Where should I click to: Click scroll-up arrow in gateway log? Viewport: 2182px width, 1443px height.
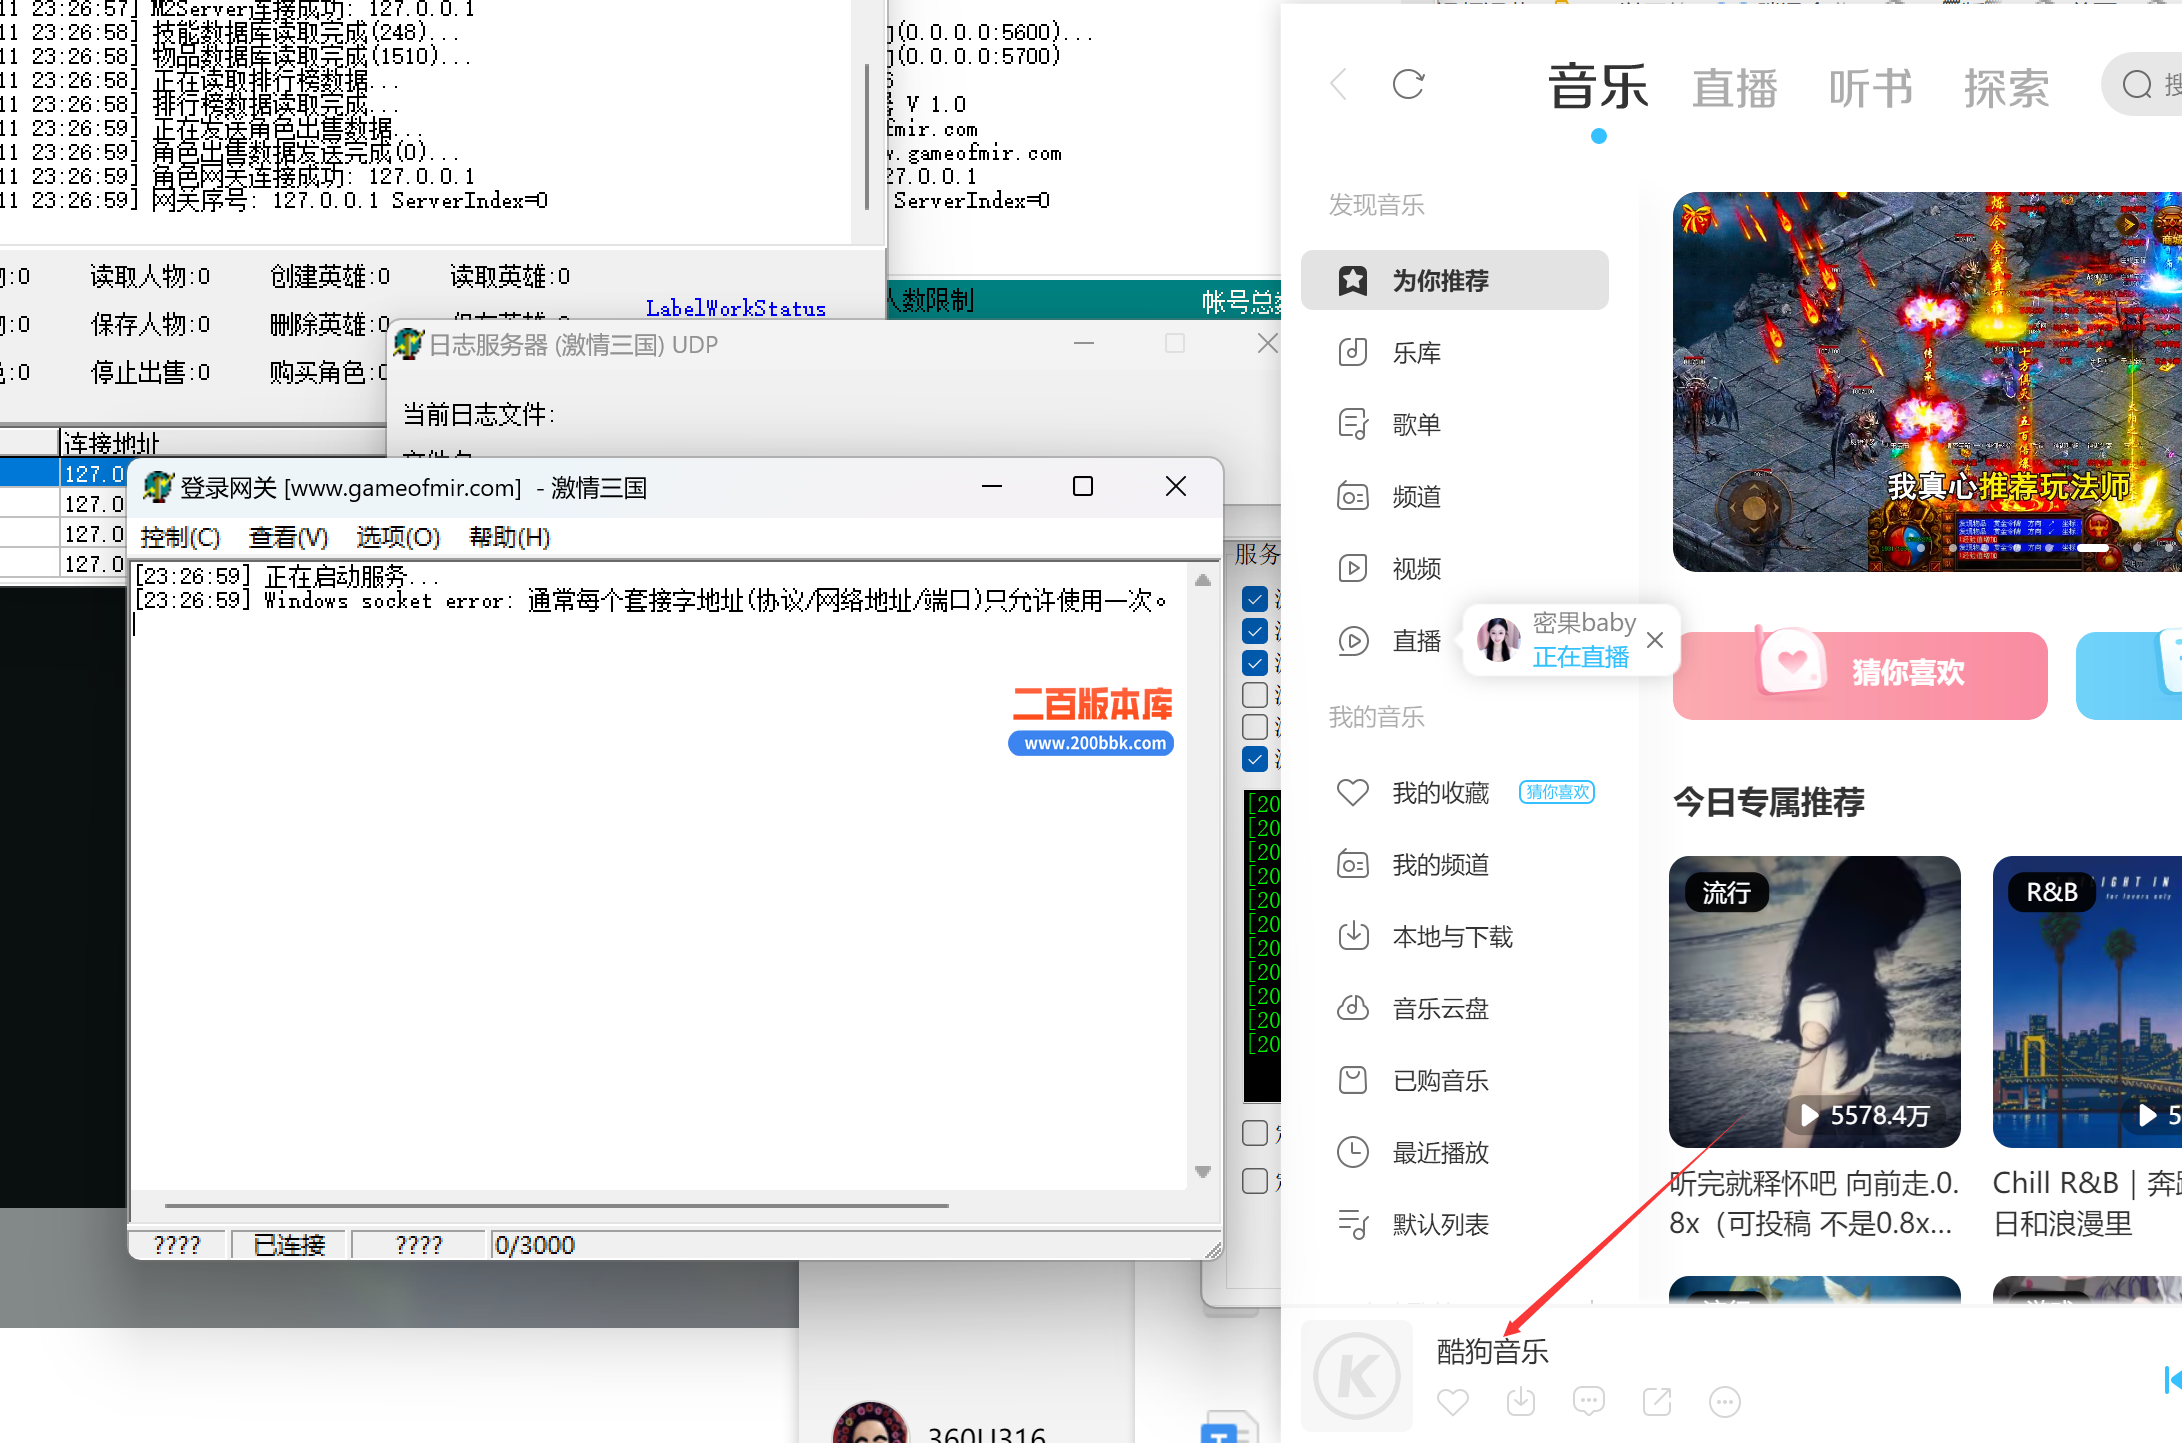1203,580
